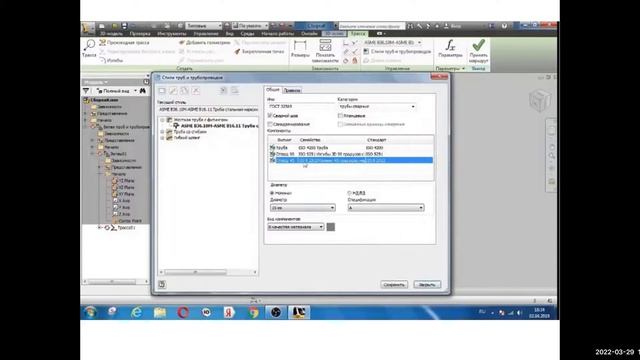
Task: Click the filter funnel icon in browser
Action: (x=86, y=91)
